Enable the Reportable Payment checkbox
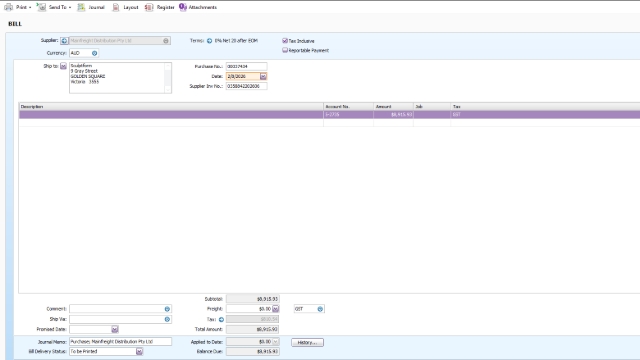The height and width of the screenshot is (360, 640). point(285,50)
